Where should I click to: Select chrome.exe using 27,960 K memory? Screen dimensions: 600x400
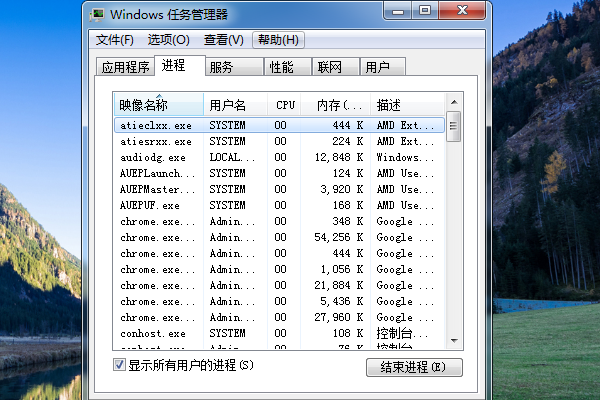click(279, 318)
